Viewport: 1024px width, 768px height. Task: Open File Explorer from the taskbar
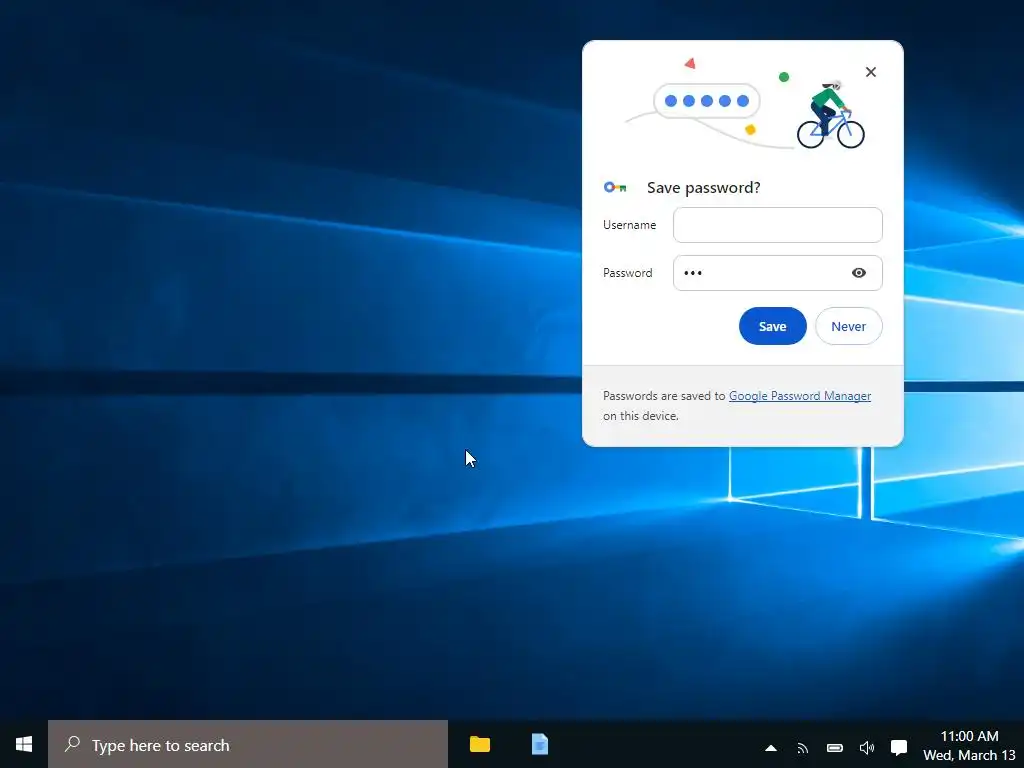tap(480, 744)
